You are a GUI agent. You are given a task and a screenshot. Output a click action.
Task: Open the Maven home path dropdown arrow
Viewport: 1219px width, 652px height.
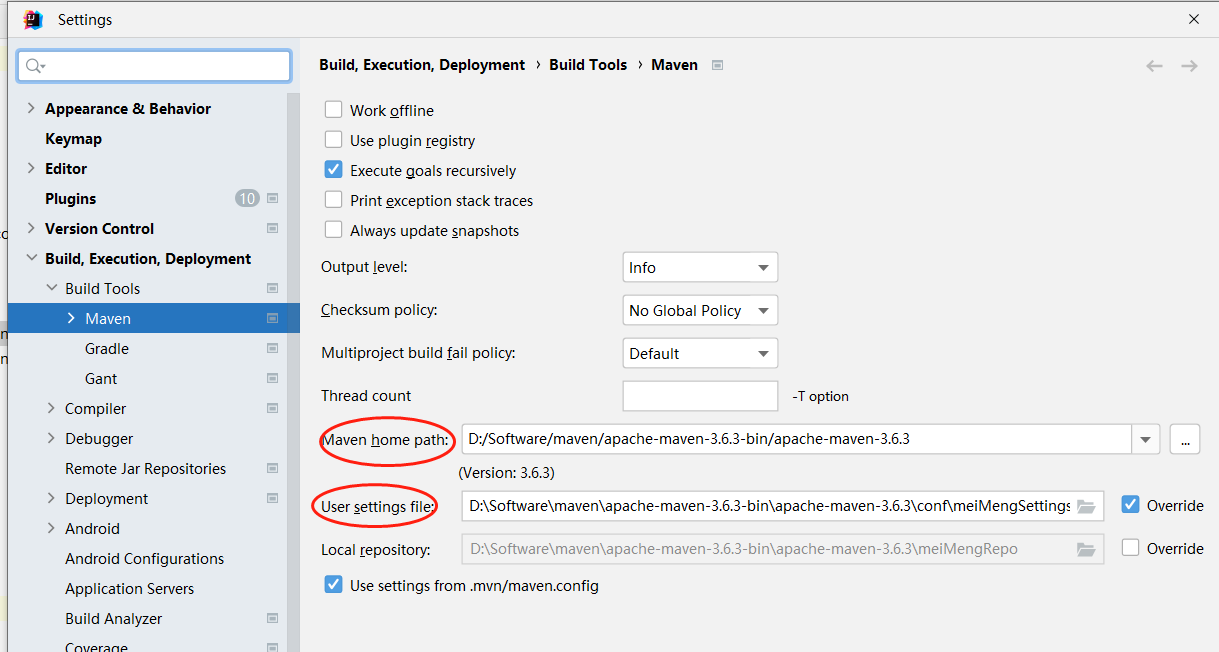point(1146,439)
